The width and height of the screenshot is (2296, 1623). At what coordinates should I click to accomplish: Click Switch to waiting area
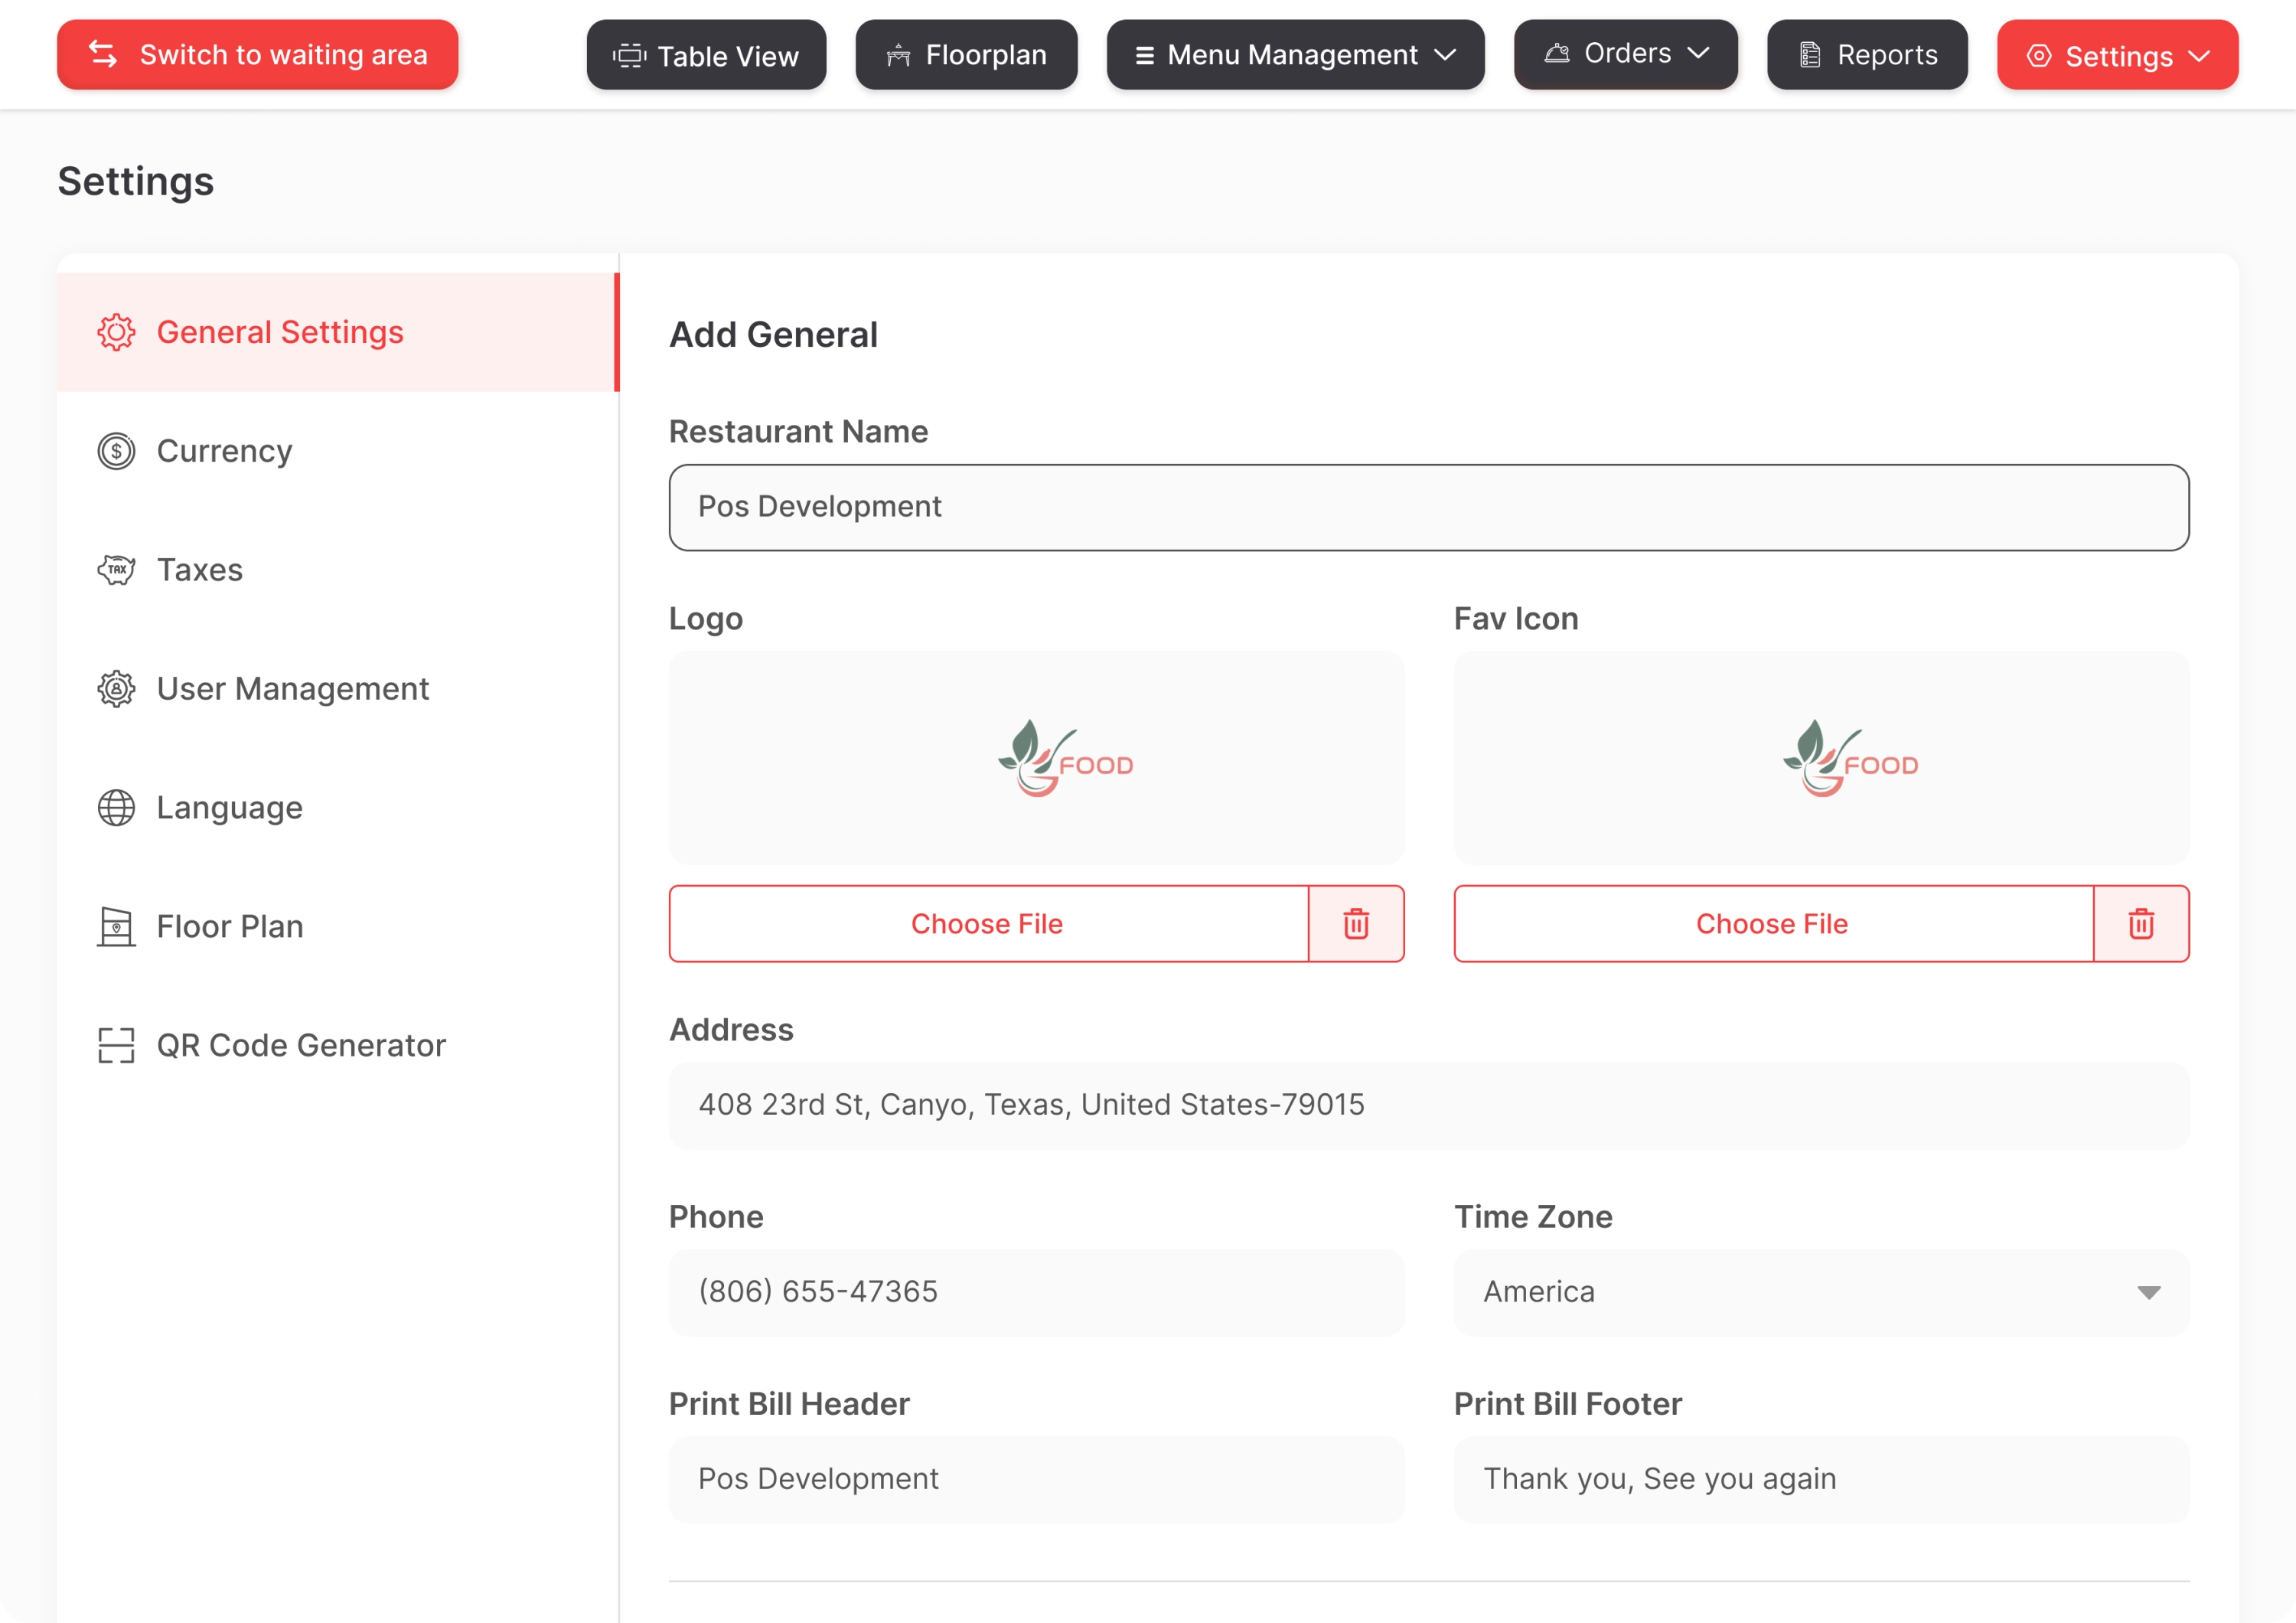[x=257, y=54]
